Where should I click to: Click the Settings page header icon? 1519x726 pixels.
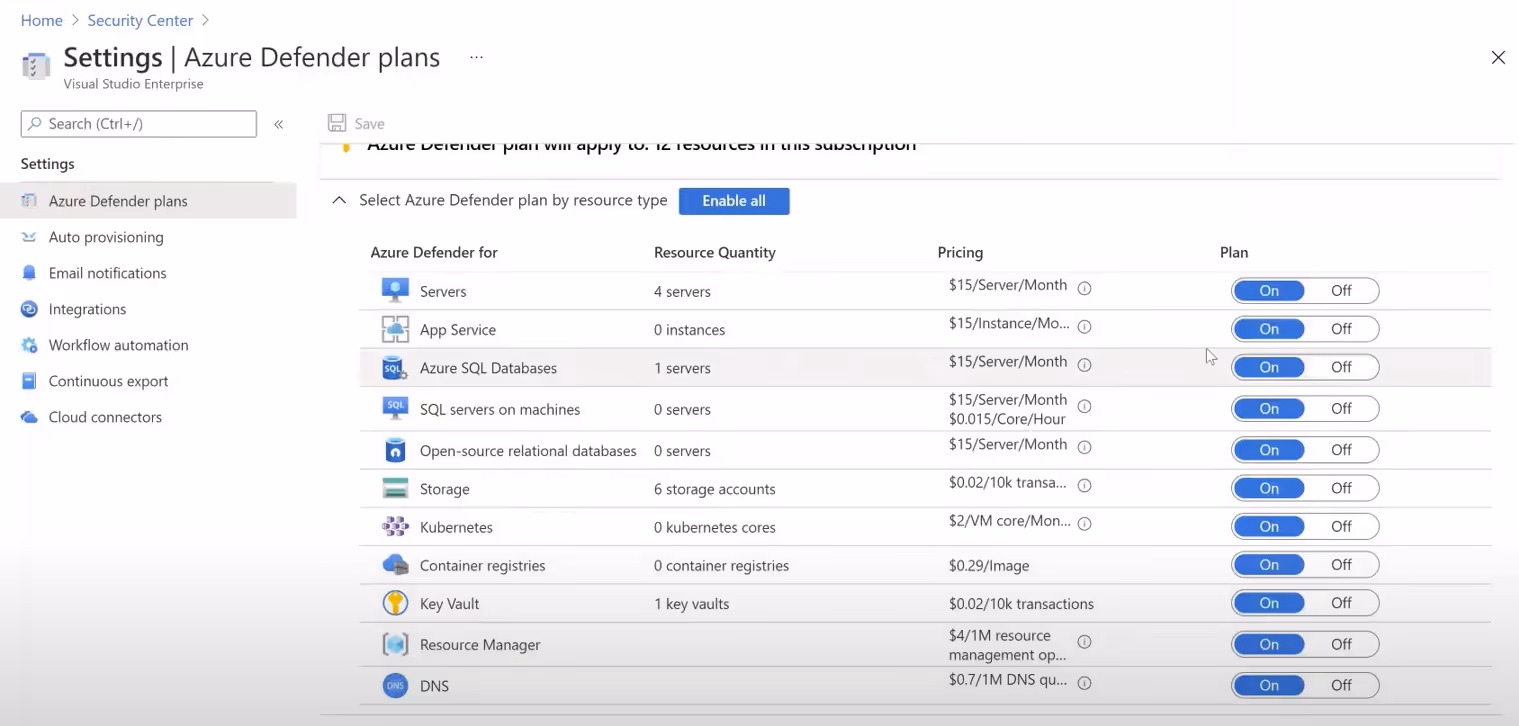[x=36, y=66]
